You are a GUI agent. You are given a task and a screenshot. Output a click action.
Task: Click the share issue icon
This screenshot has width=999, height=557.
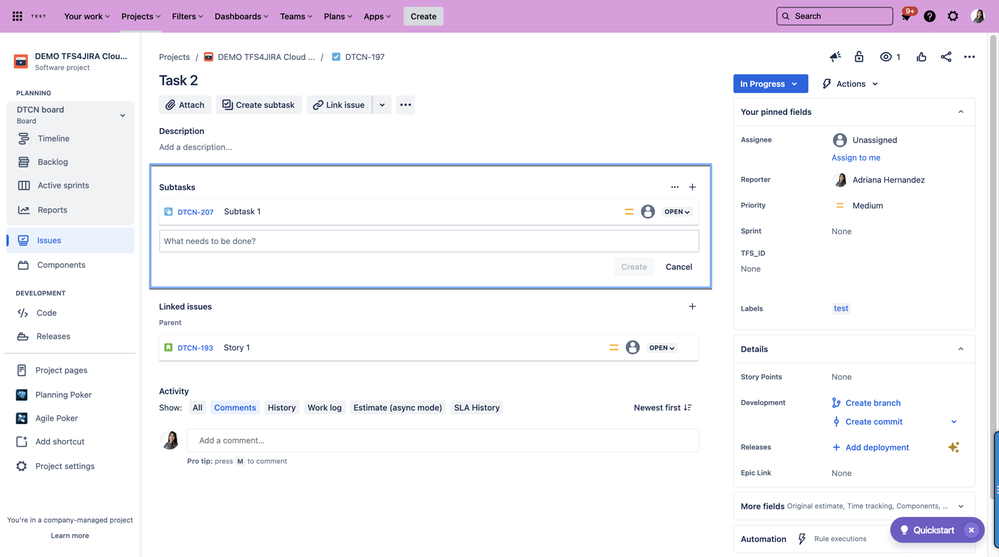(946, 57)
